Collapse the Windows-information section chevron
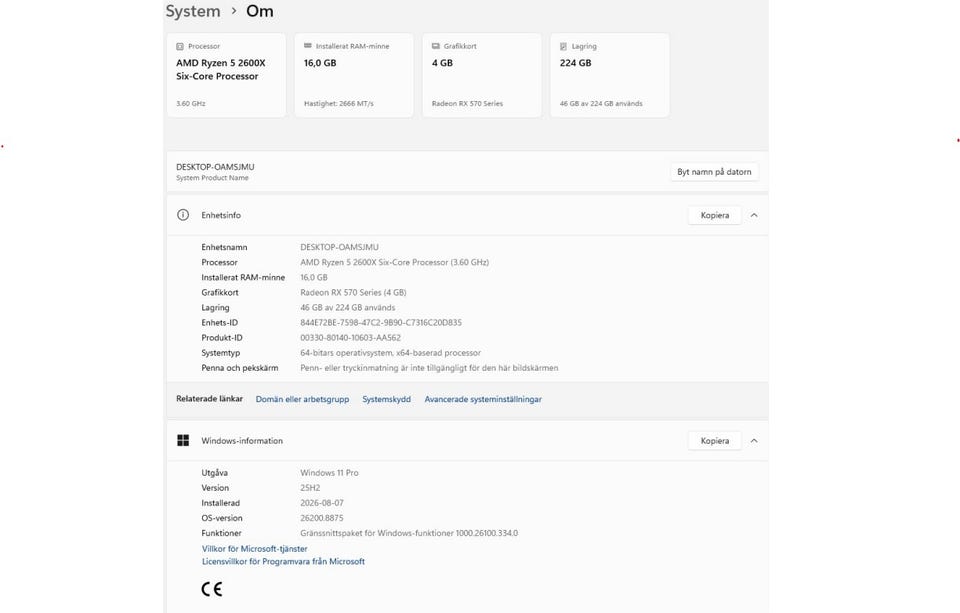 tap(754, 440)
